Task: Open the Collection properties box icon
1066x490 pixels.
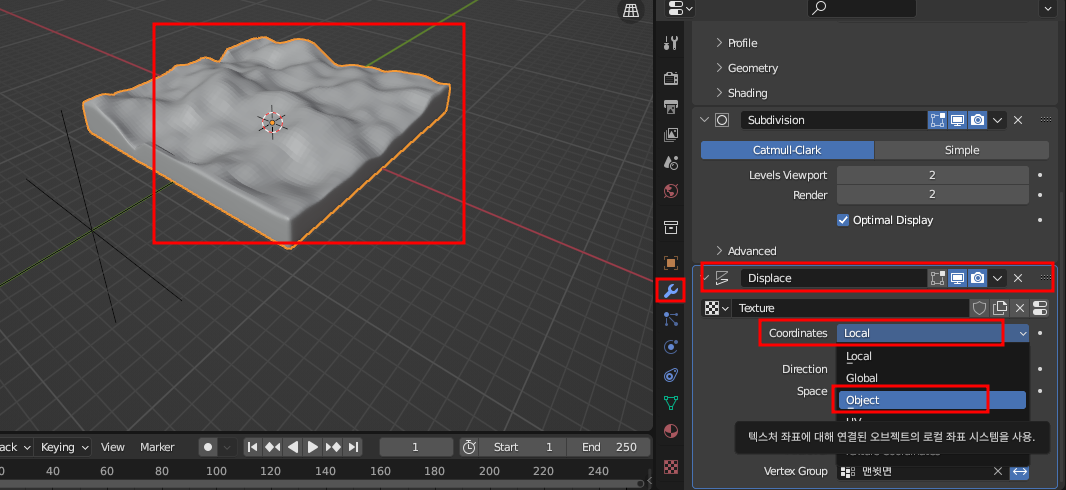Action: (671, 226)
